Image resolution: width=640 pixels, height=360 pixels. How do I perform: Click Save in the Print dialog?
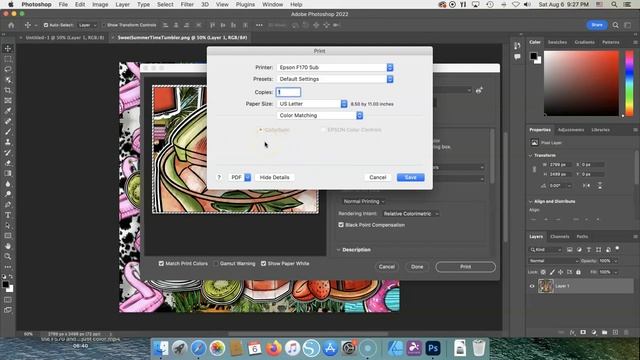[411, 178]
